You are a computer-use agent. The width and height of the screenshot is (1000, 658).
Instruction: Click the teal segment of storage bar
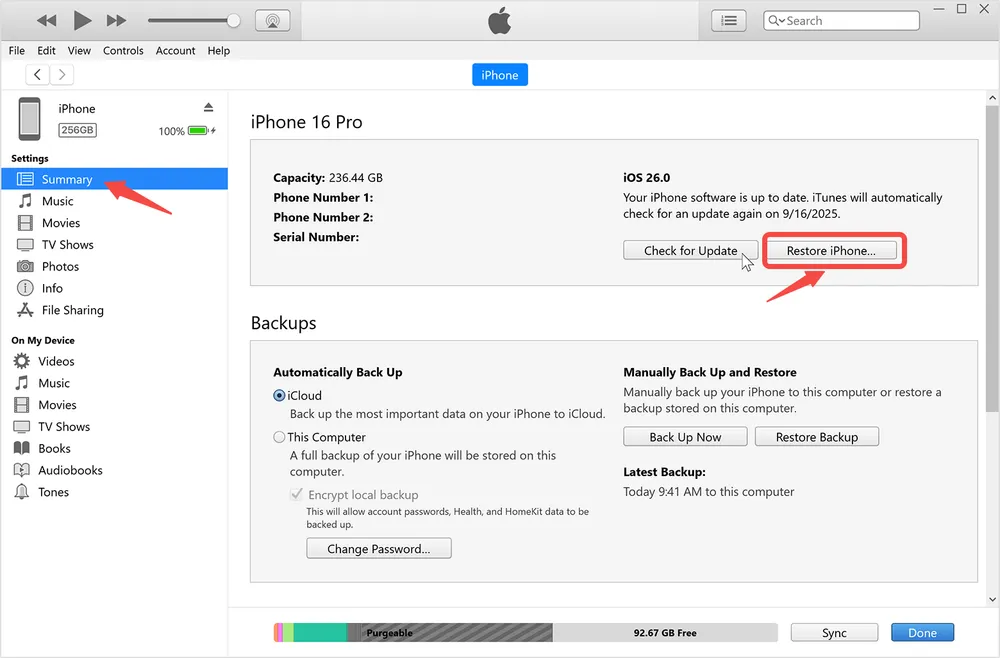(320, 632)
